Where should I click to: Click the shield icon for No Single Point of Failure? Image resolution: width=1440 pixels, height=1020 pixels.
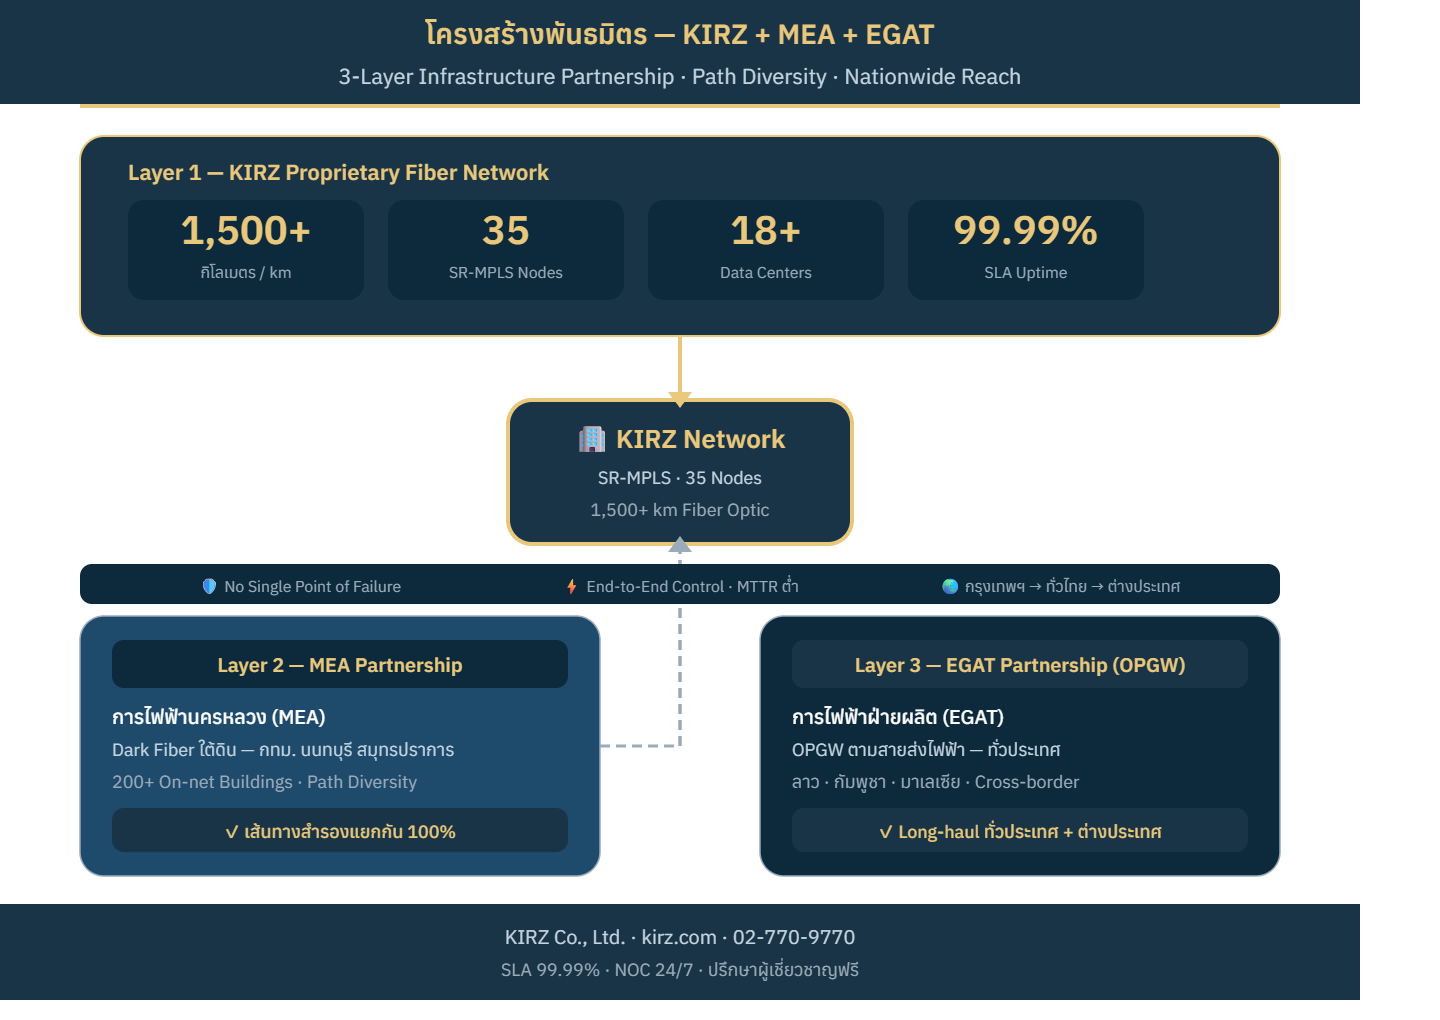coord(209,586)
